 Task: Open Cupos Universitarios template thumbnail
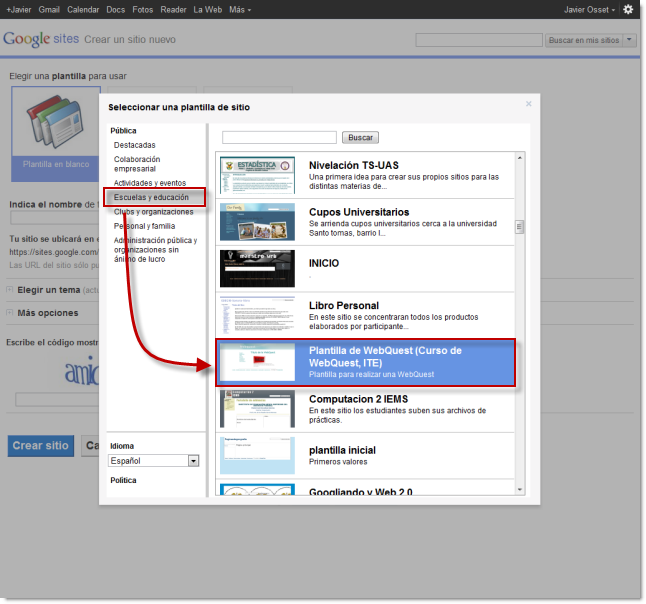pos(257,222)
